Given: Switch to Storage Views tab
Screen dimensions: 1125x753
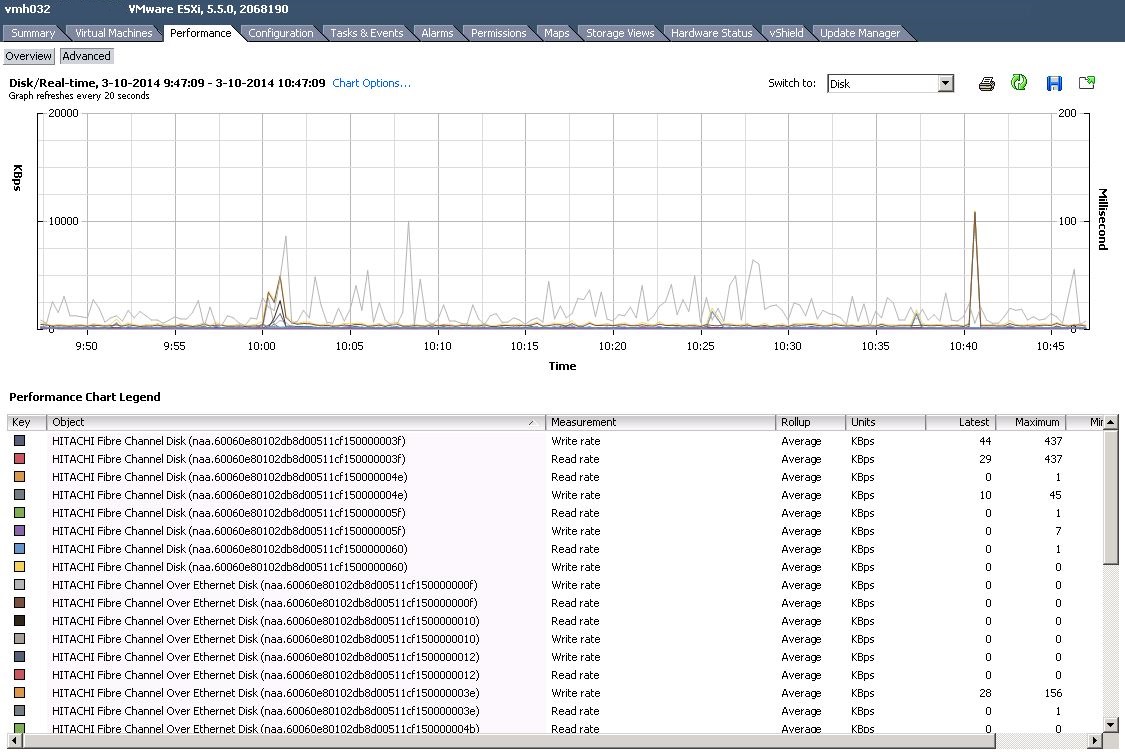Looking at the screenshot, I should pyautogui.click(x=620, y=33).
